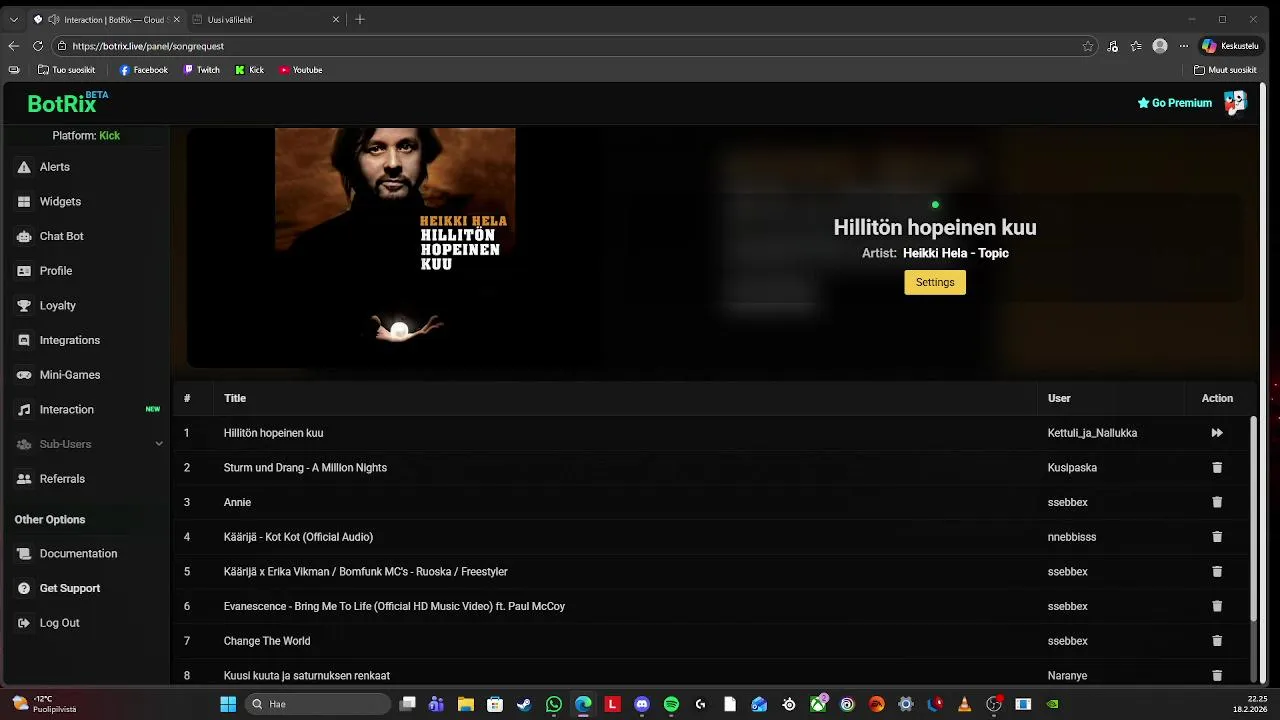Open the Muut suosikit folder
Image resolution: width=1280 pixels, height=720 pixels.
click(x=1225, y=70)
